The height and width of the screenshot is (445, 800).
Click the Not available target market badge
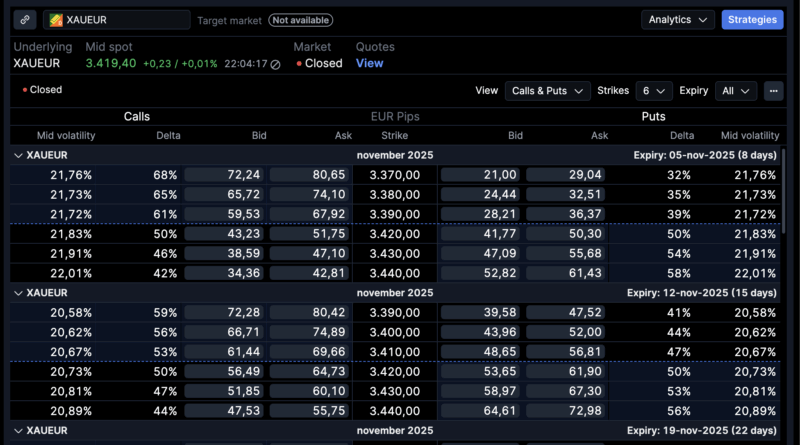pos(301,20)
